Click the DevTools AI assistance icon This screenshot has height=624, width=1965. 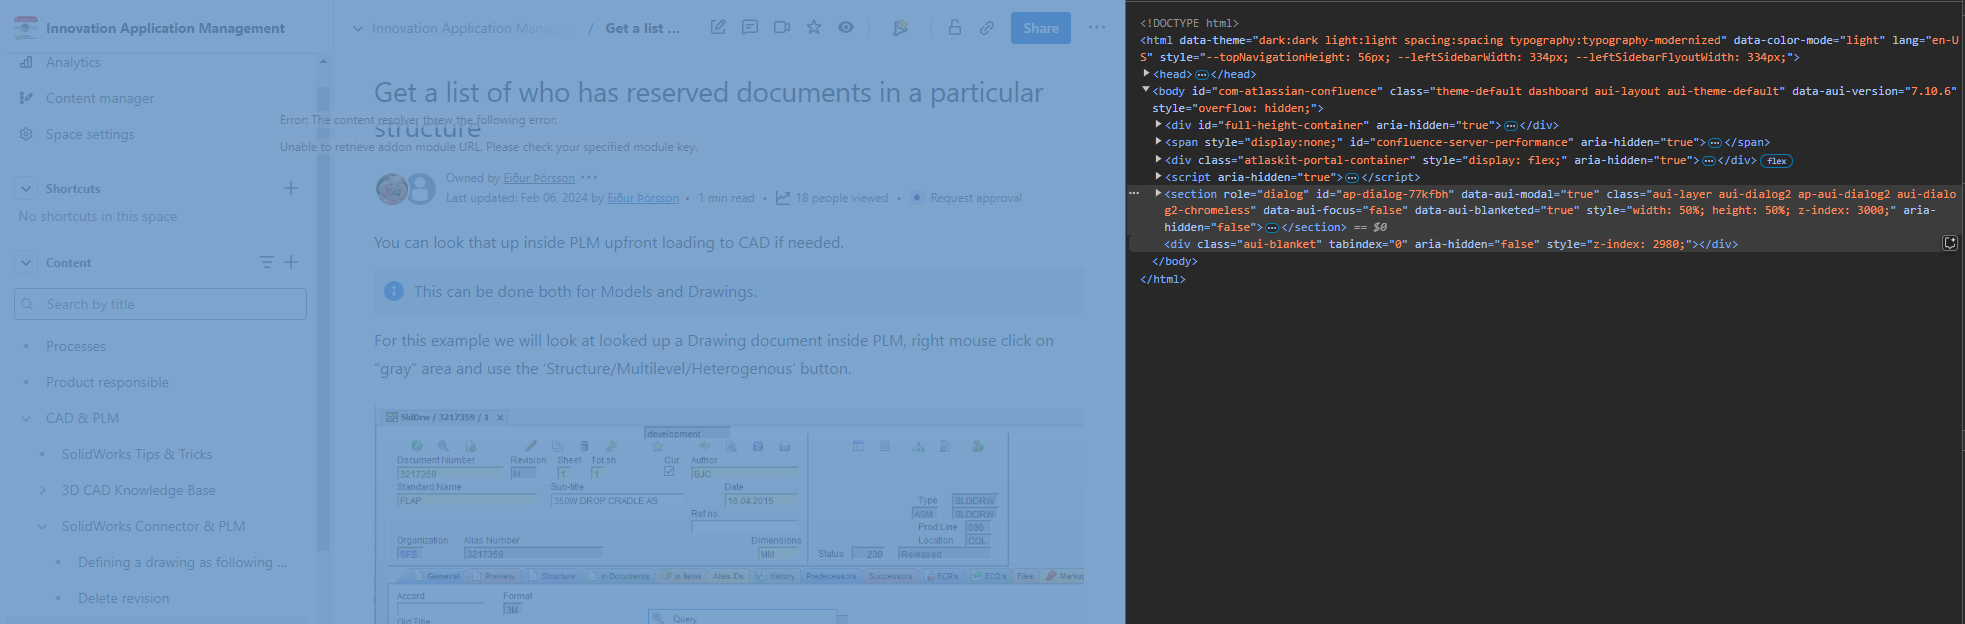[1950, 243]
